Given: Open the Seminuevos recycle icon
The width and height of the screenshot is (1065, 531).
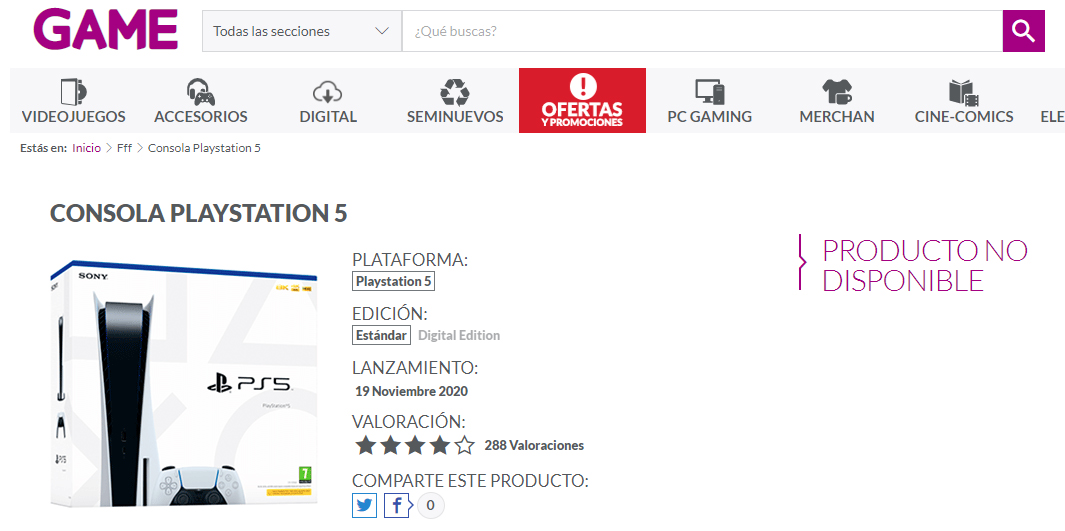Looking at the screenshot, I should 454,92.
